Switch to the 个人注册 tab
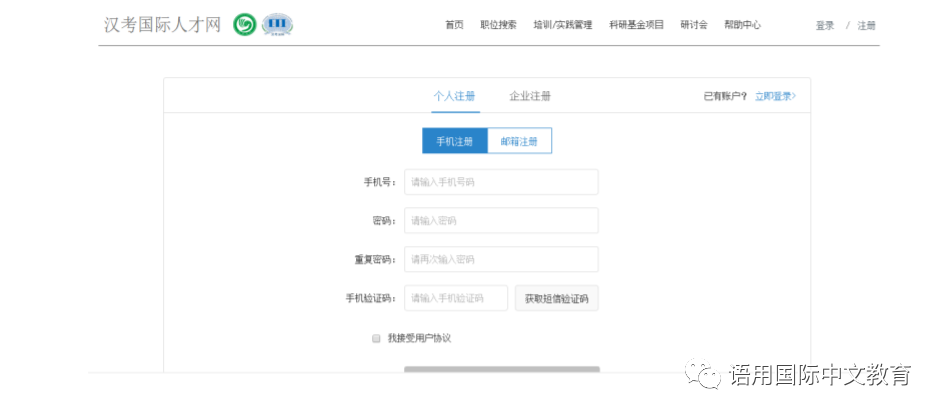 tap(455, 96)
